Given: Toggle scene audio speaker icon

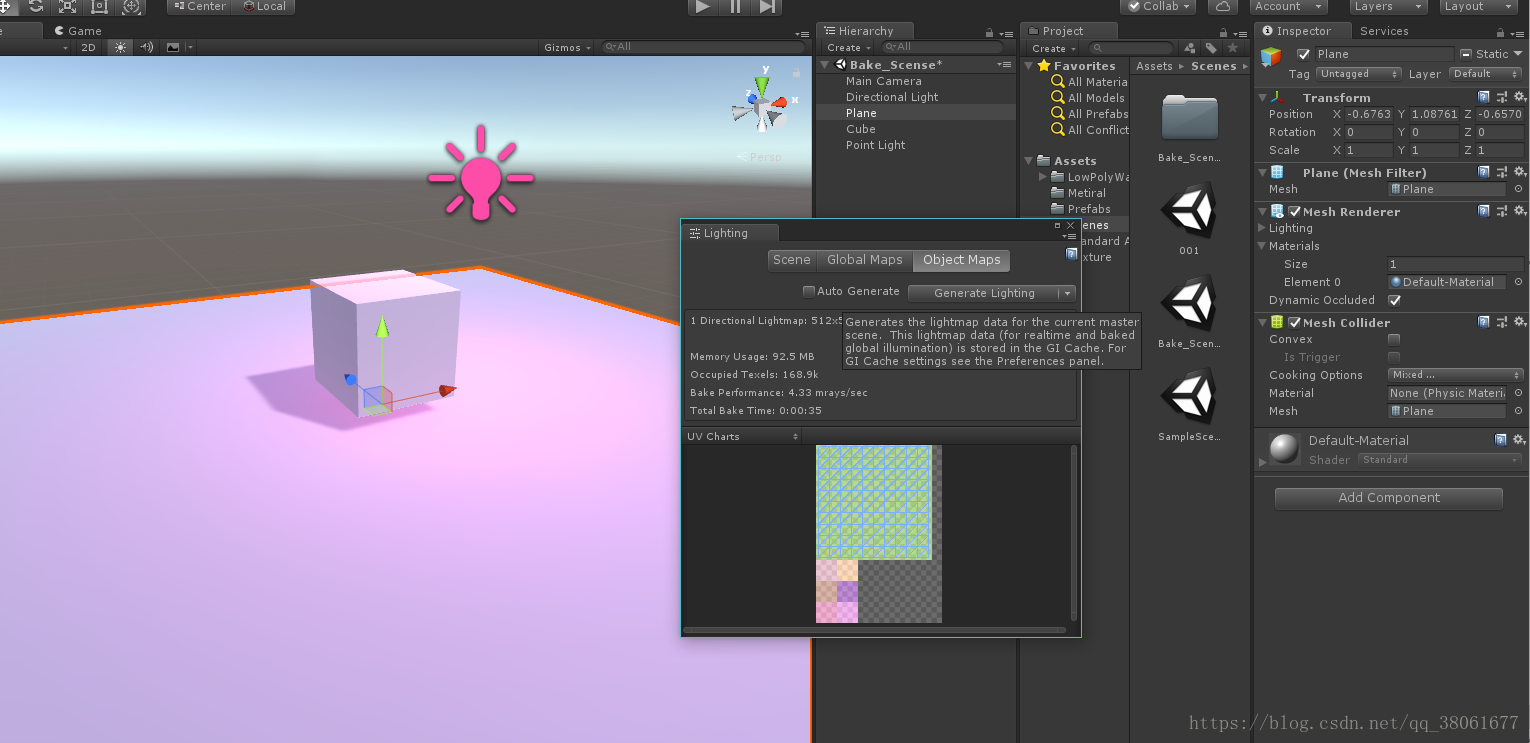Looking at the screenshot, I should tap(147, 47).
